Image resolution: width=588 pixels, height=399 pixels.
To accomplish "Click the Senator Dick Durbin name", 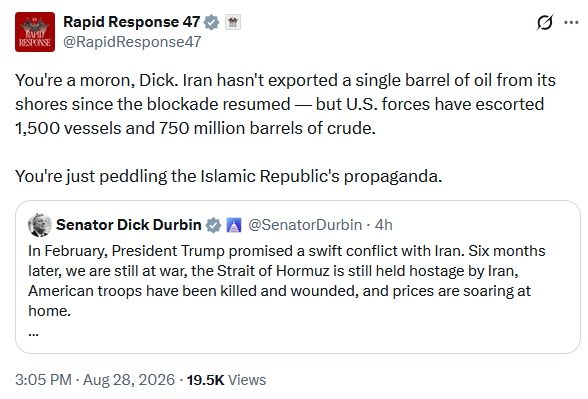I will 129,225.
